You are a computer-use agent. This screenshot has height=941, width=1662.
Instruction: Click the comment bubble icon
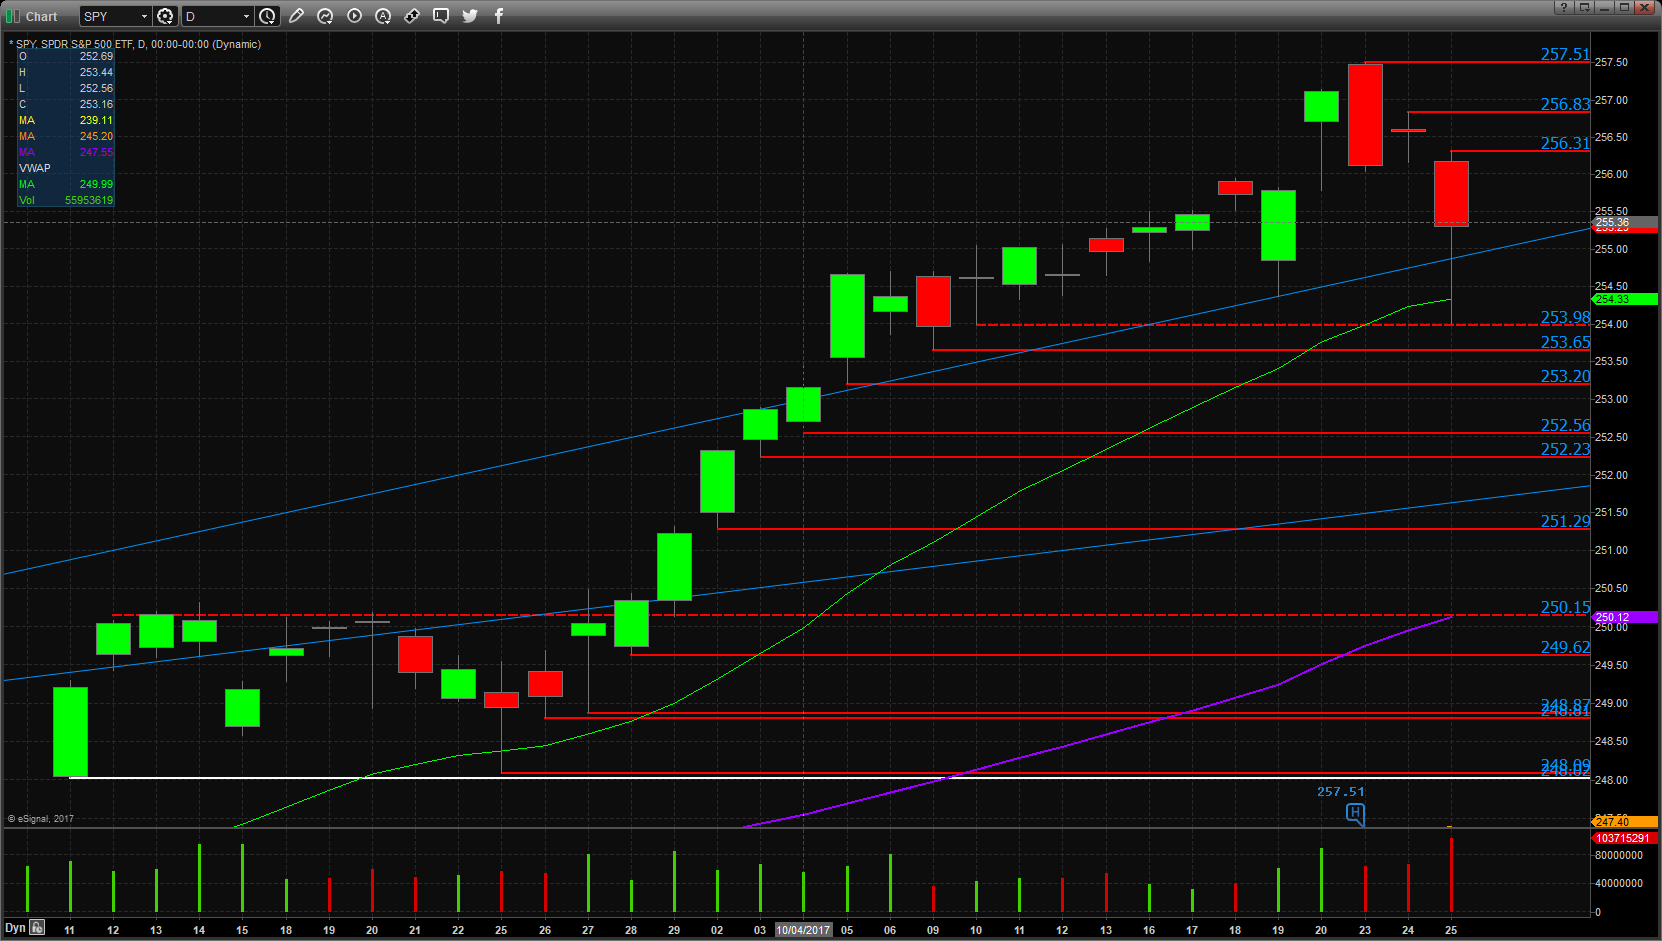pyautogui.click(x=441, y=16)
